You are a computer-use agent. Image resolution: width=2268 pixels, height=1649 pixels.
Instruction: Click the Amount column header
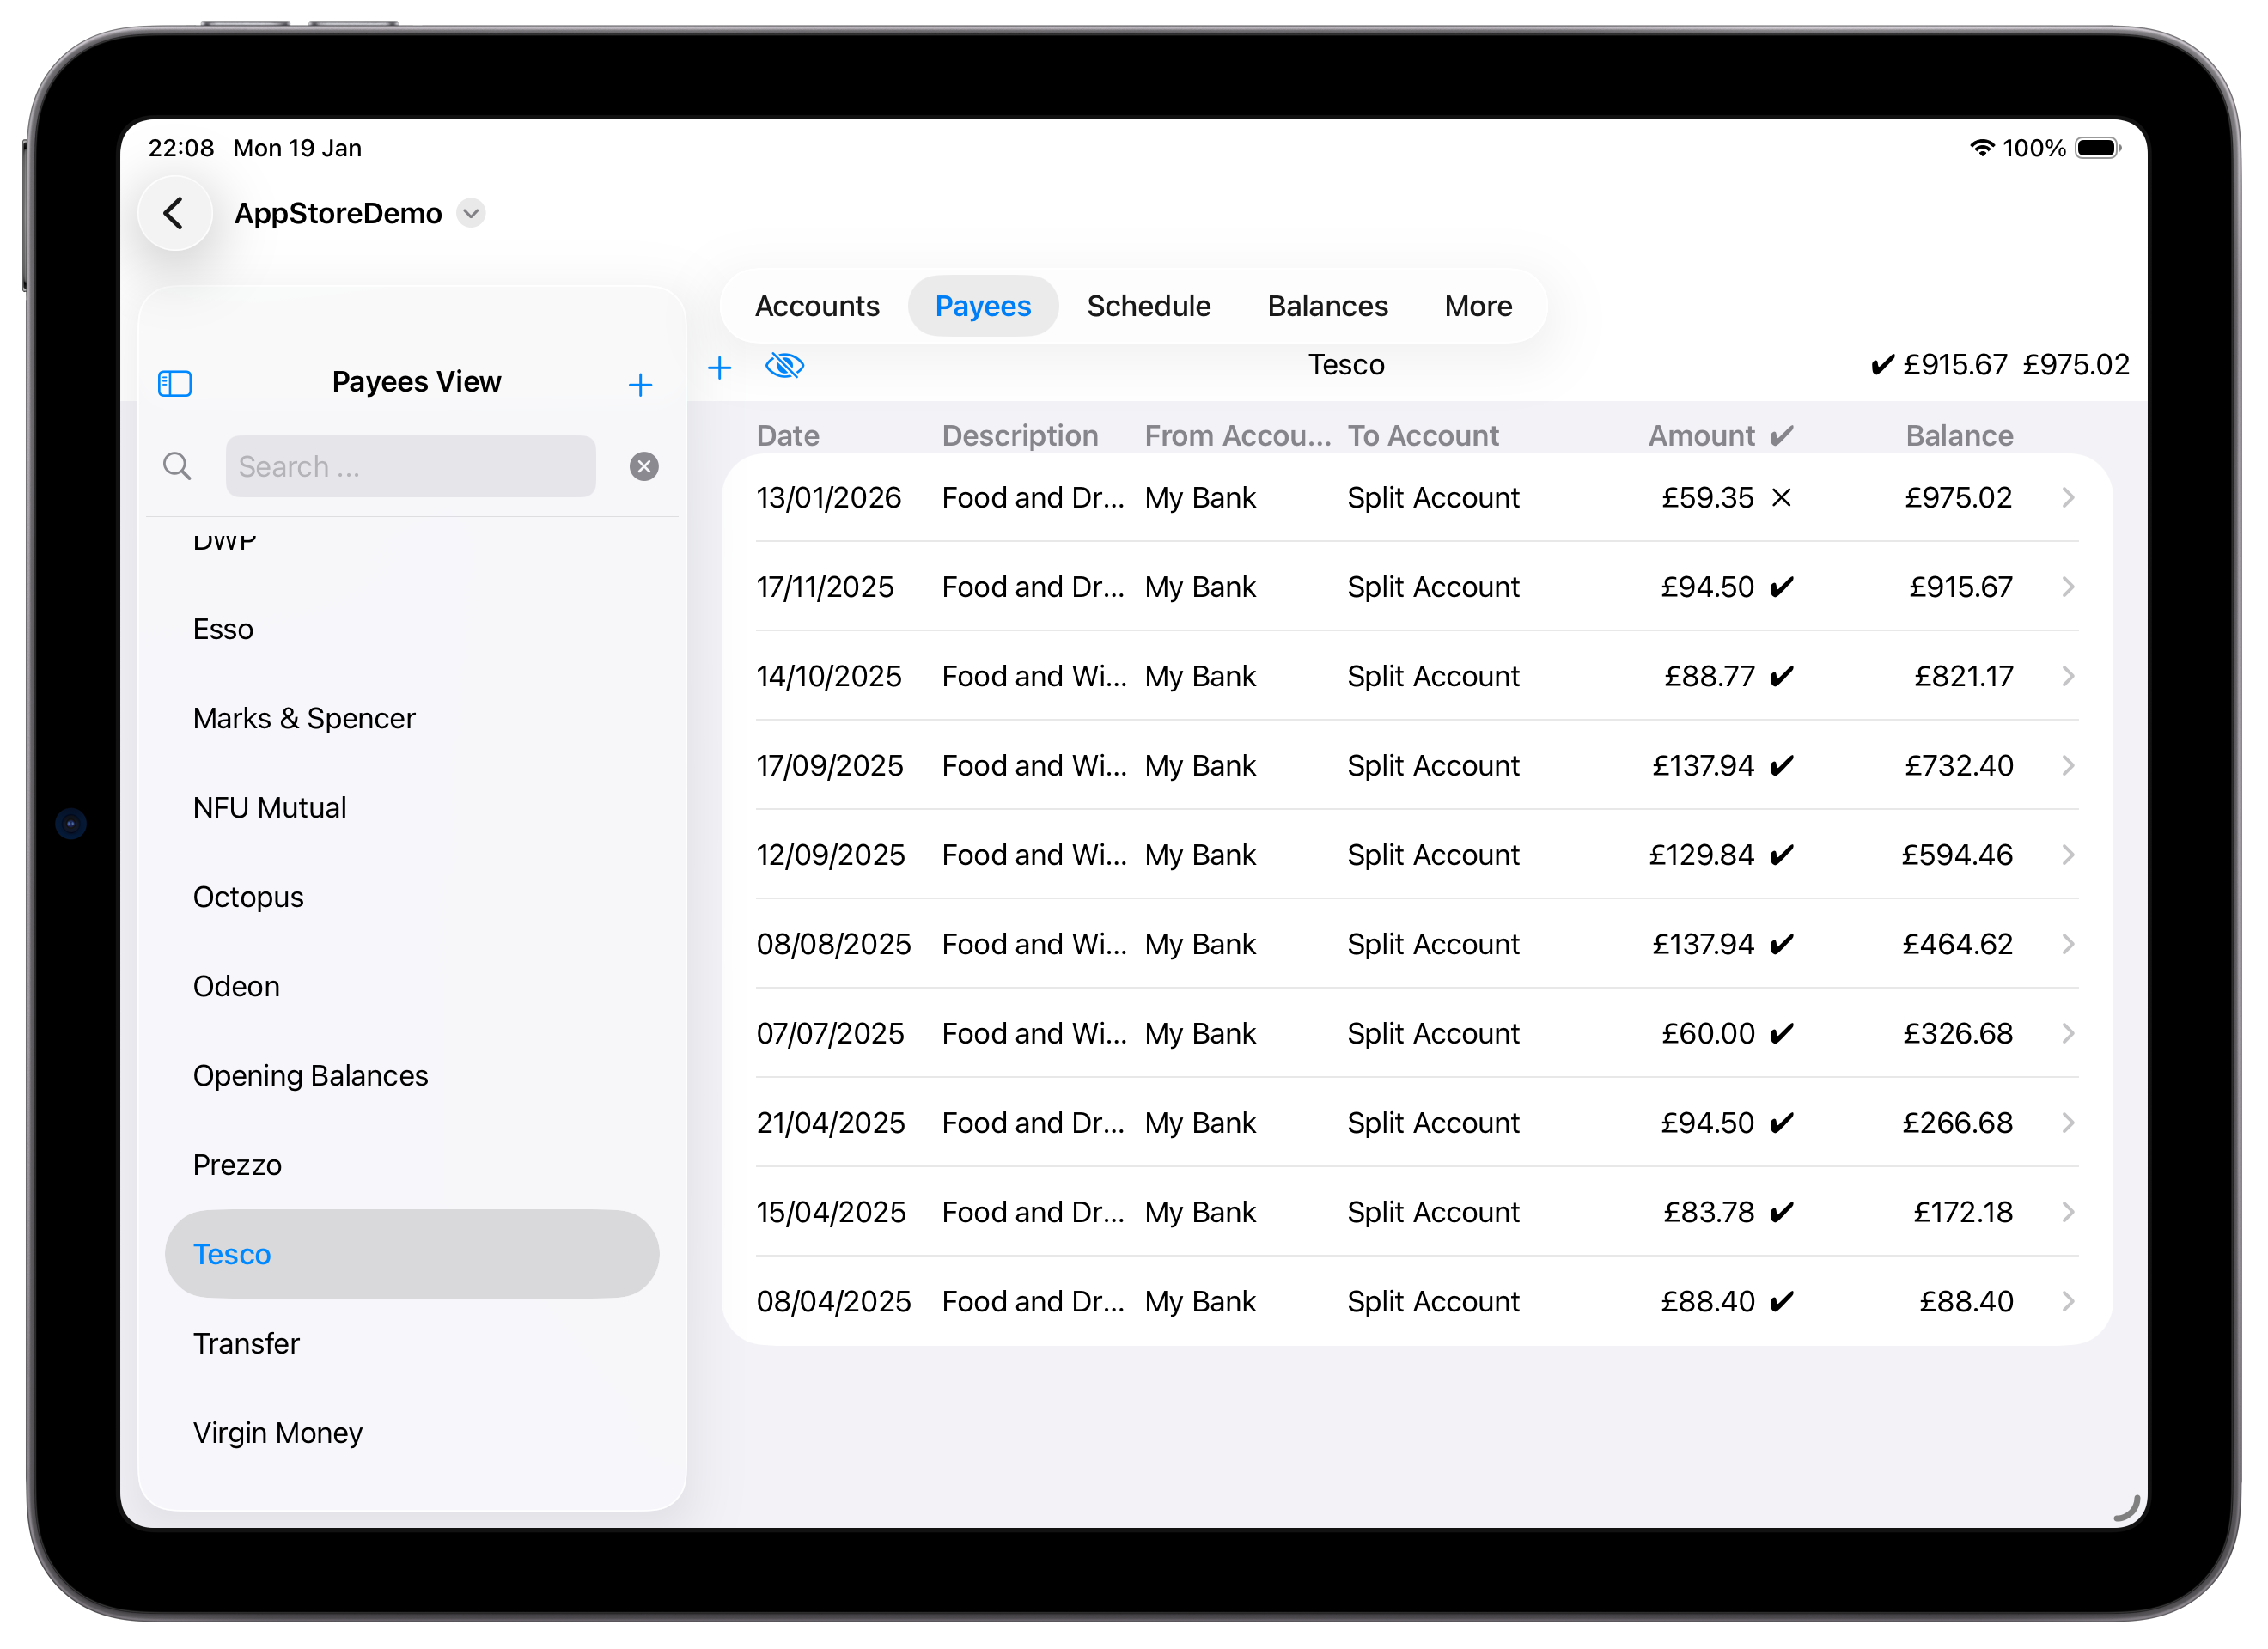[x=1701, y=436]
